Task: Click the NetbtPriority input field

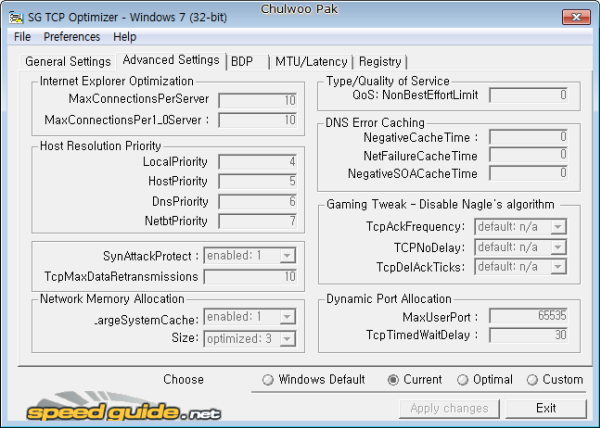Action: [x=258, y=221]
